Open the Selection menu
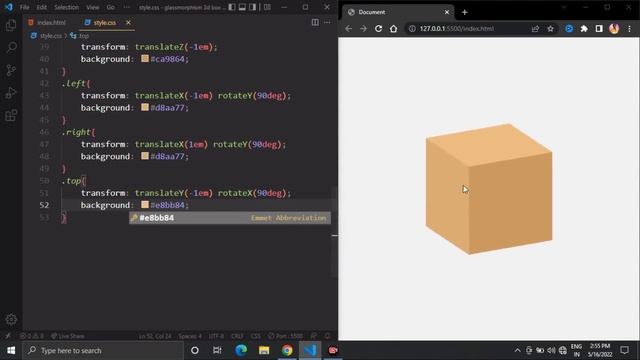The height and width of the screenshot is (360, 640). coord(66,7)
